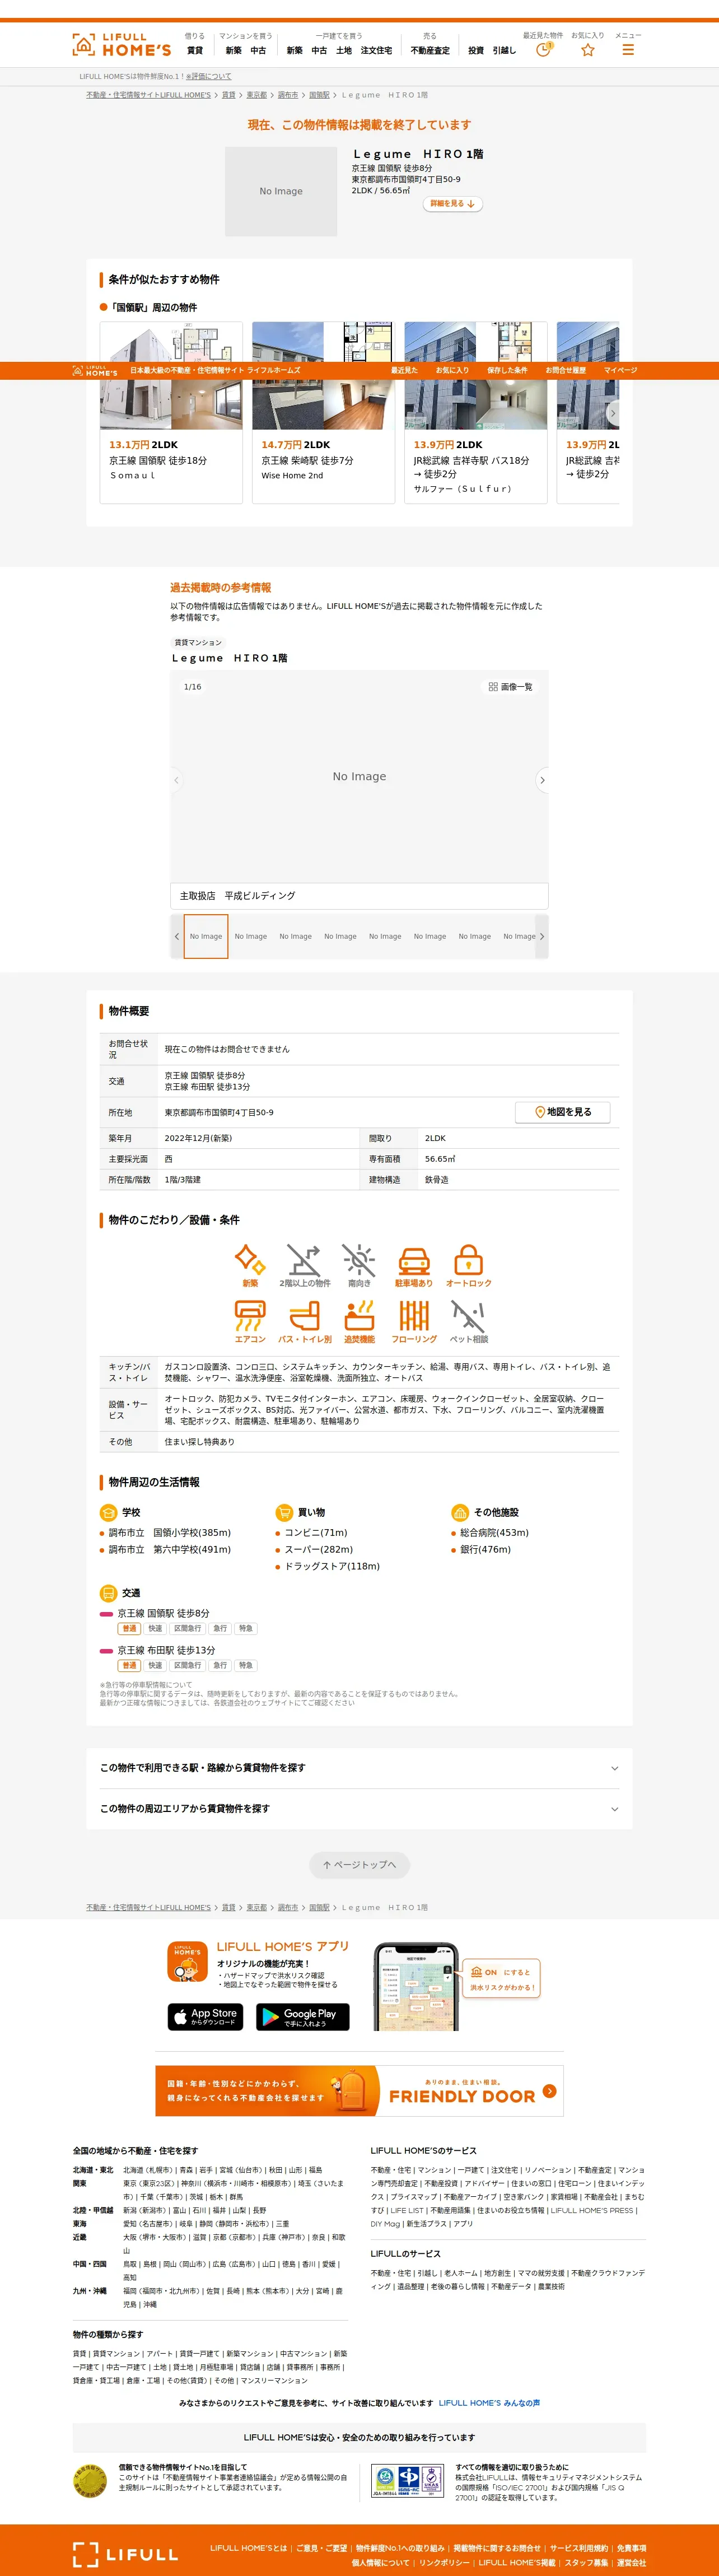
Task: Advance thumbnail strip with right arrow
Action: pyautogui.click(x=542, y=937)
